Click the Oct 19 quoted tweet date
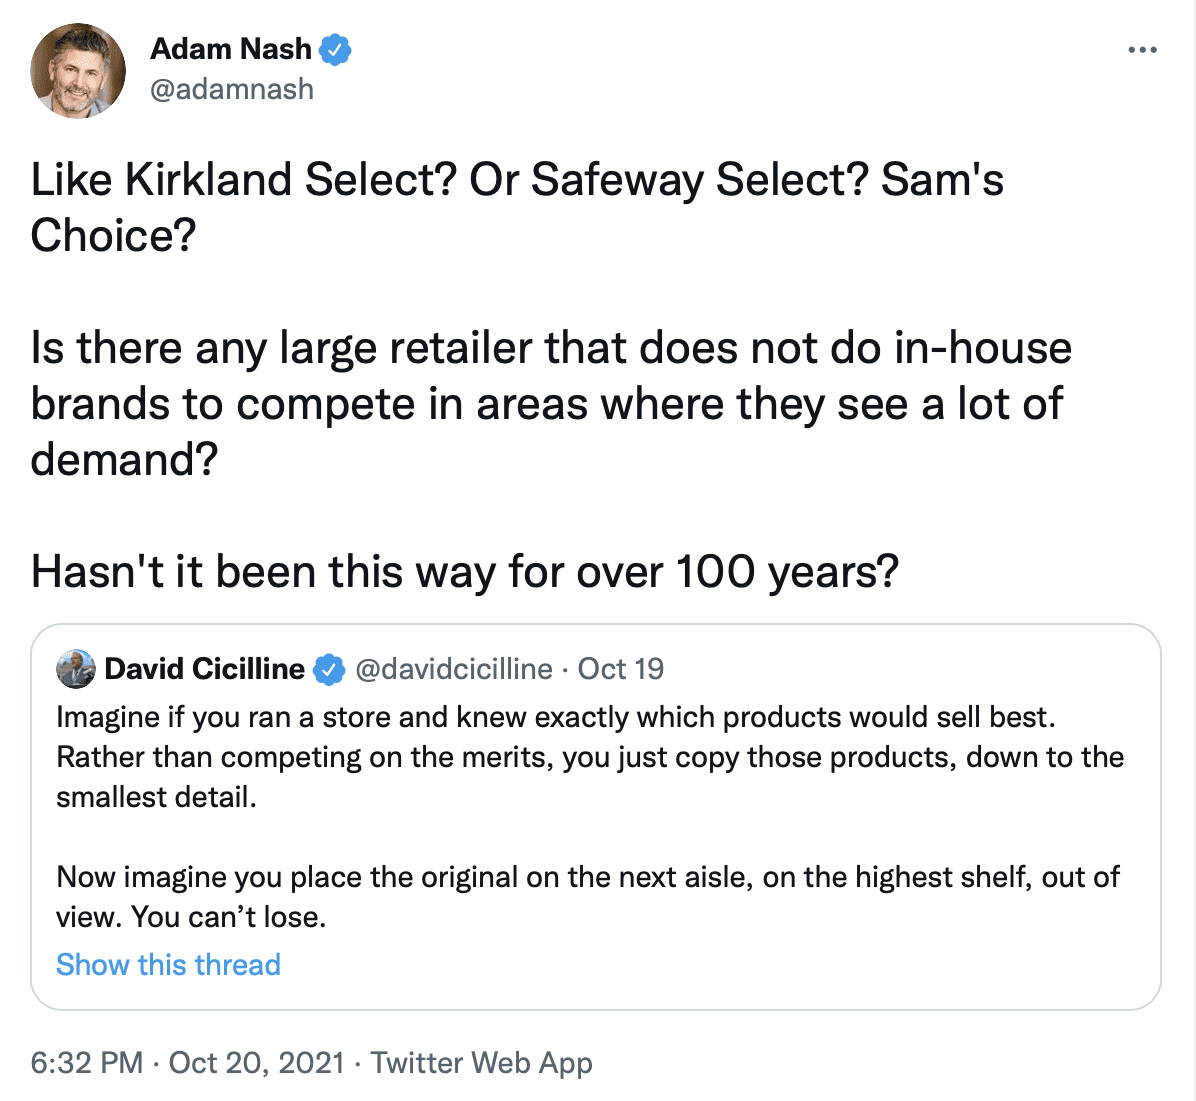 (621, 669)
